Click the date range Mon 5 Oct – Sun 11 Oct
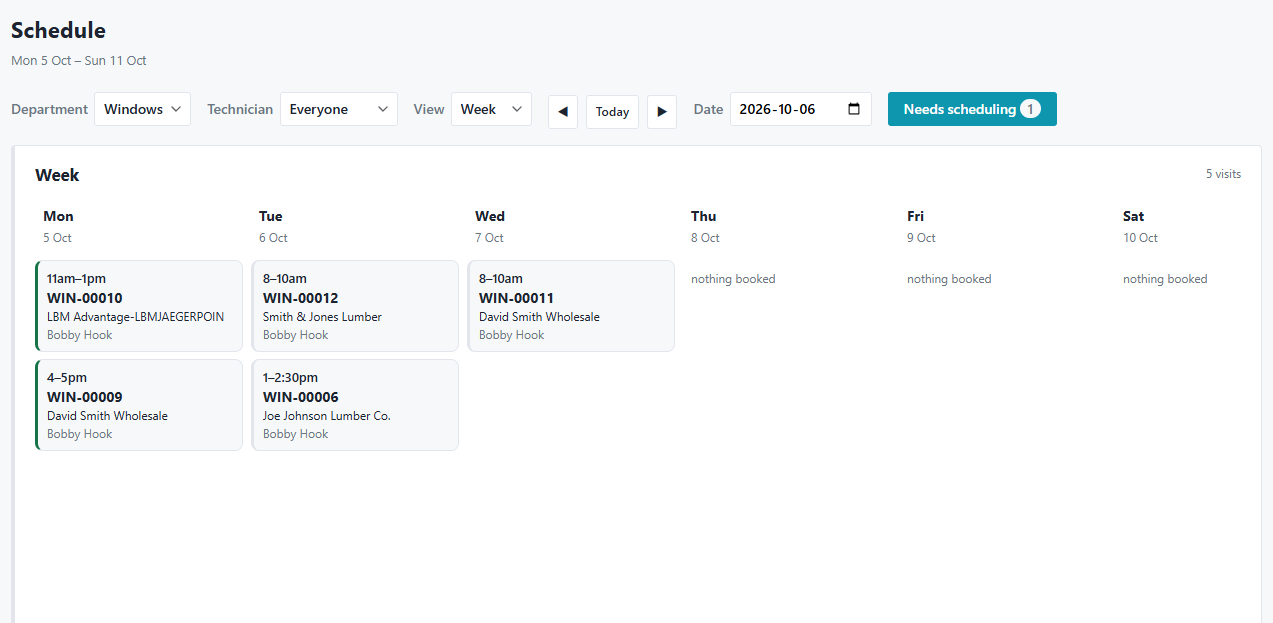This screenshot has height=623, width=1273. pos(79,61)
